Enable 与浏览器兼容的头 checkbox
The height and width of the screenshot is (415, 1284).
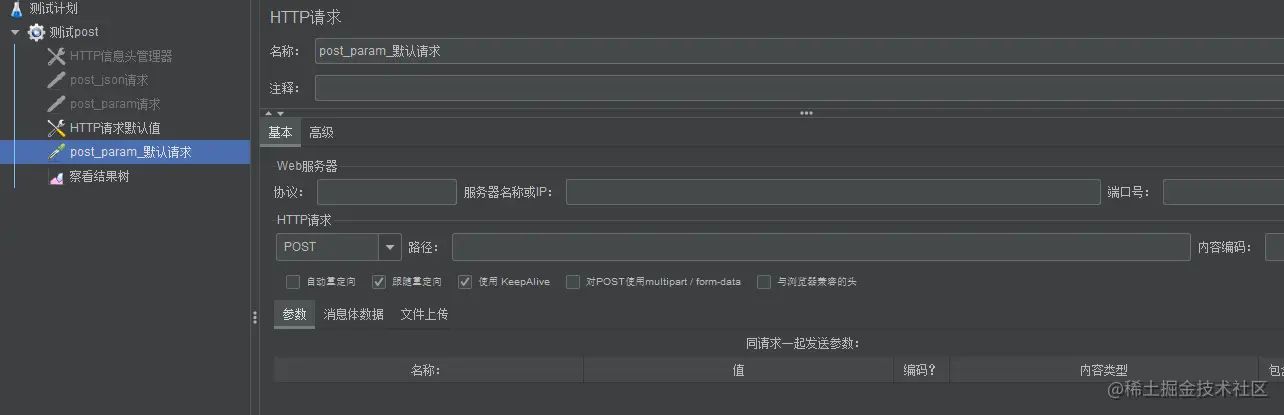tap(764, 282)
